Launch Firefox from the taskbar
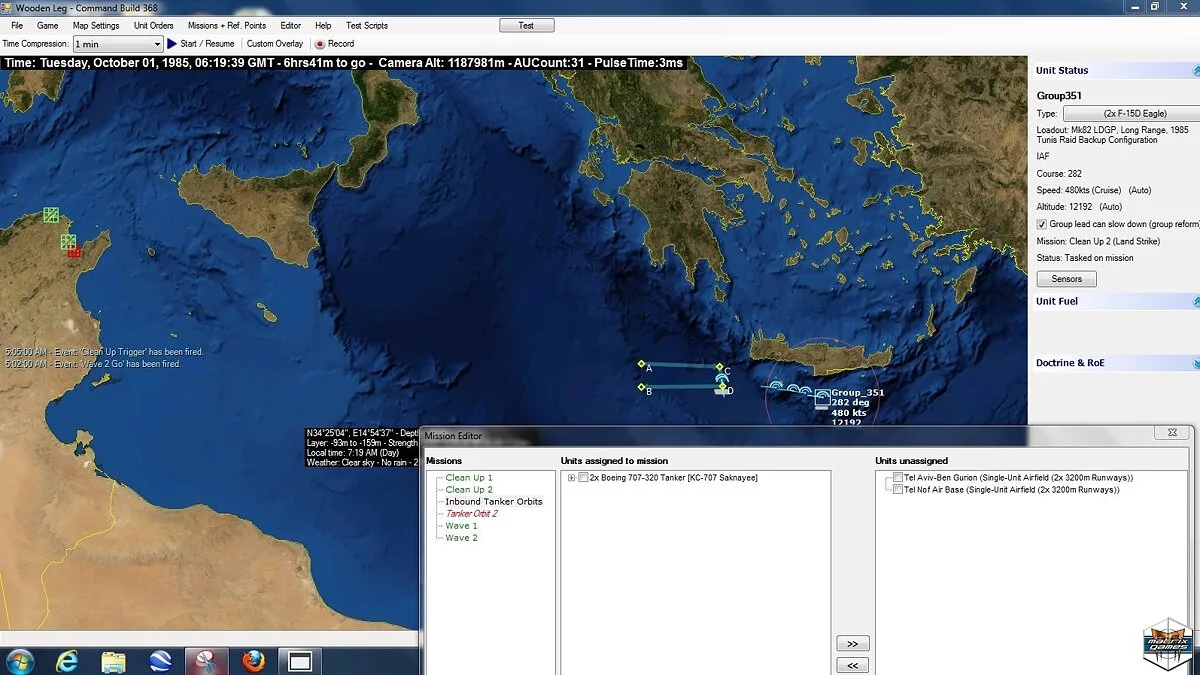This screenshot has width=1200, height=675. (254, 661)
